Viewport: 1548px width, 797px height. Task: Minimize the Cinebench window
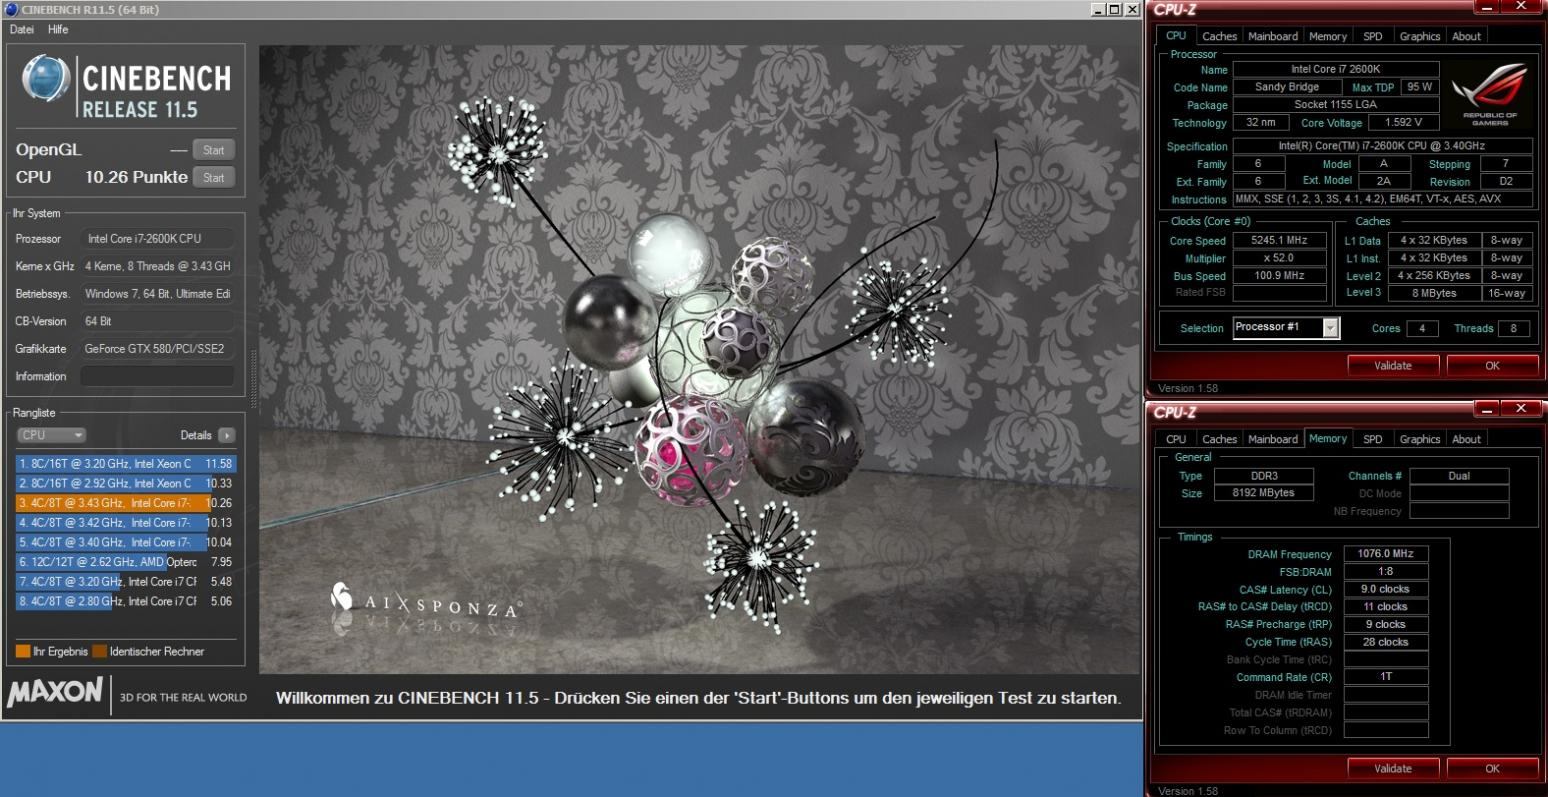click(x=1098, y=9)
